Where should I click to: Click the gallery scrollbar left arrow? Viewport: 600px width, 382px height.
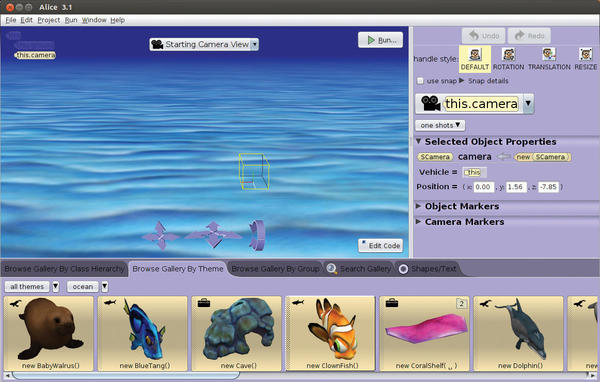(x=7, y=375)
